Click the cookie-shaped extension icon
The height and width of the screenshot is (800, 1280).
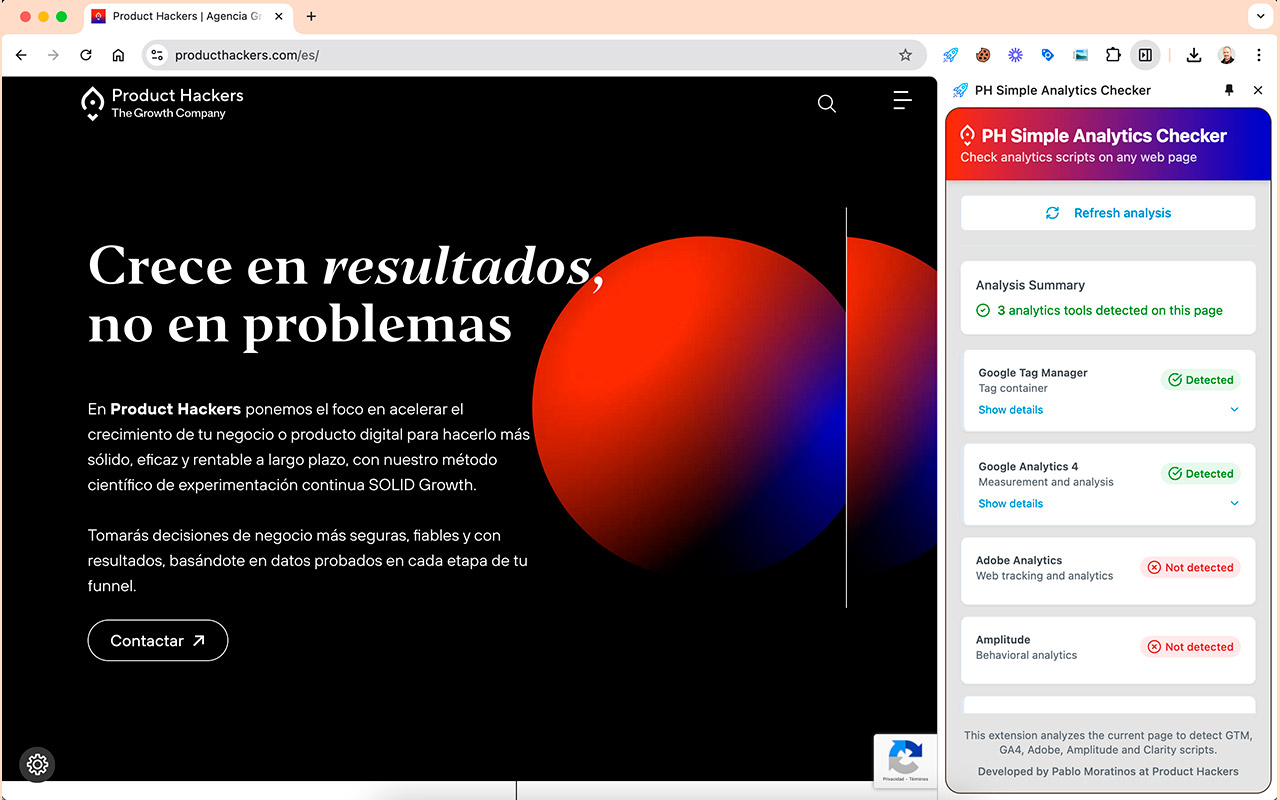point(982,55)
